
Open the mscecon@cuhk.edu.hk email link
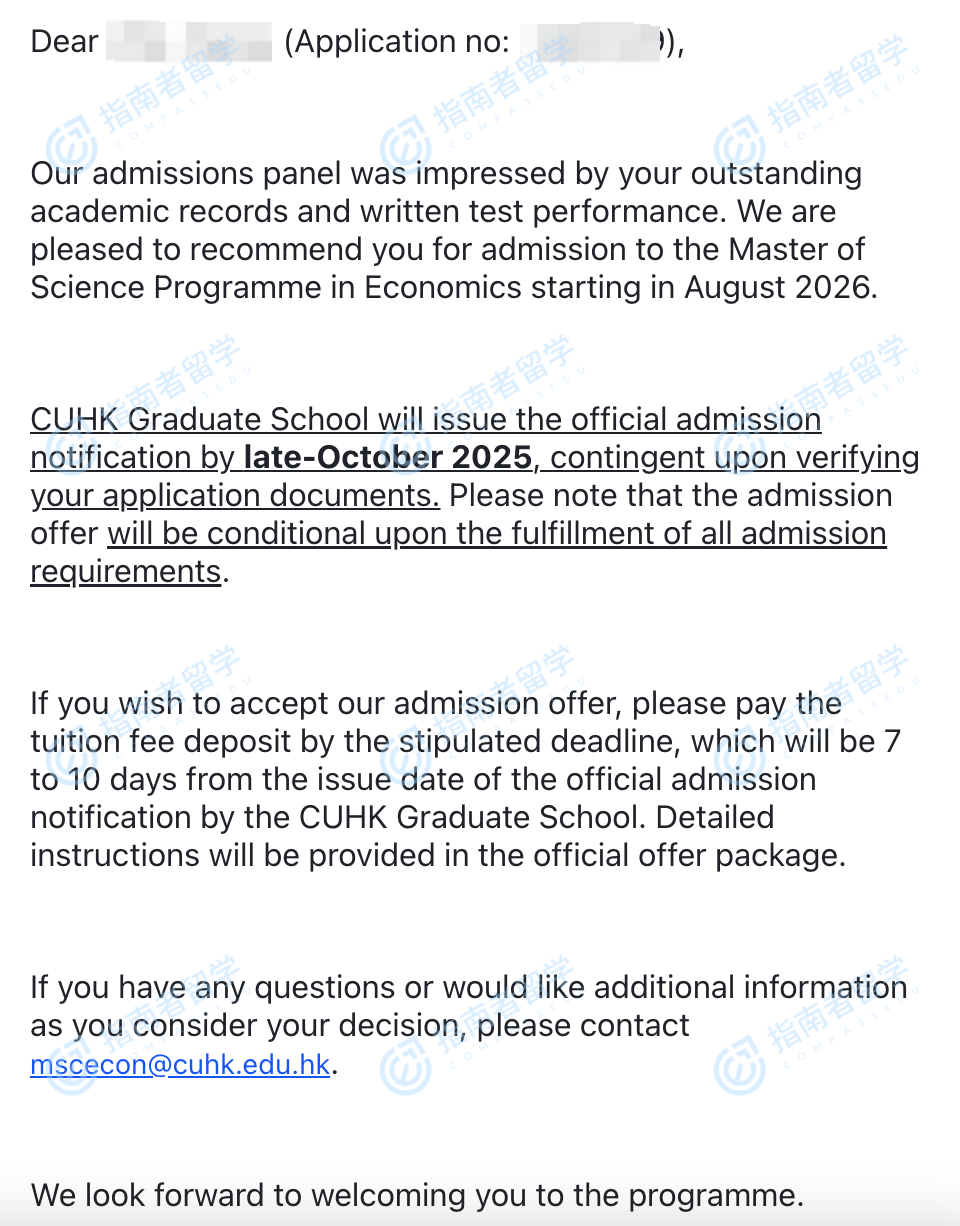tap(180, 1065)
